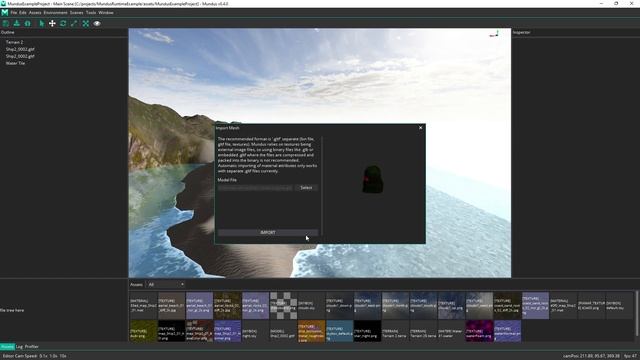640x360 pixels.
Task: Click the Import asset toolbar icon
Action: click(x=17, y=24)
